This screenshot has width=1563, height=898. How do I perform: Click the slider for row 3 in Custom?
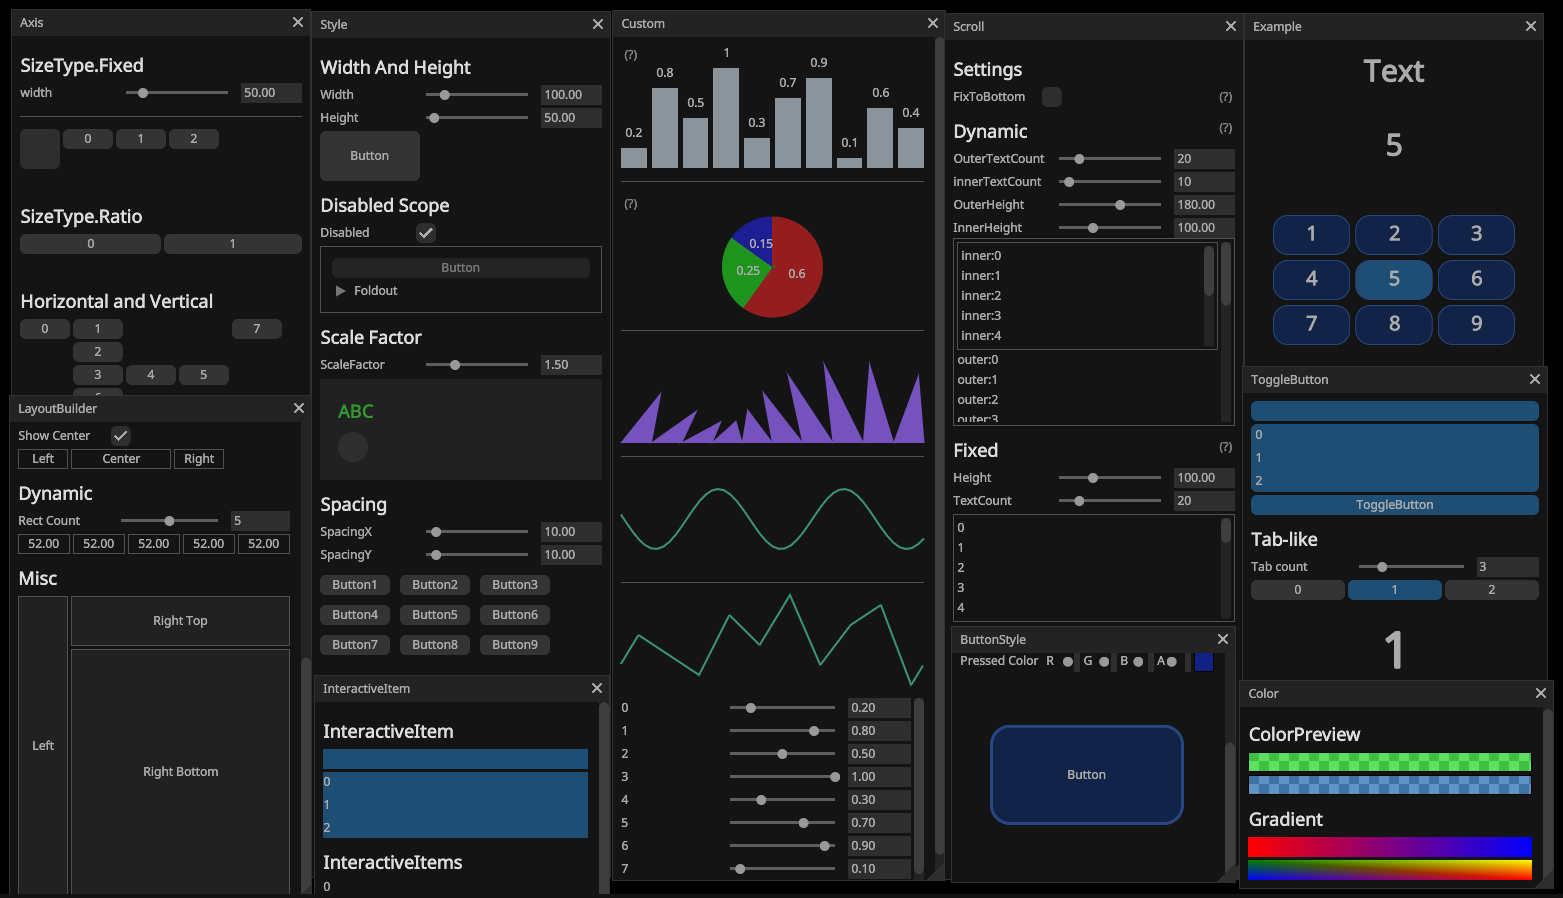pos(782,777)
